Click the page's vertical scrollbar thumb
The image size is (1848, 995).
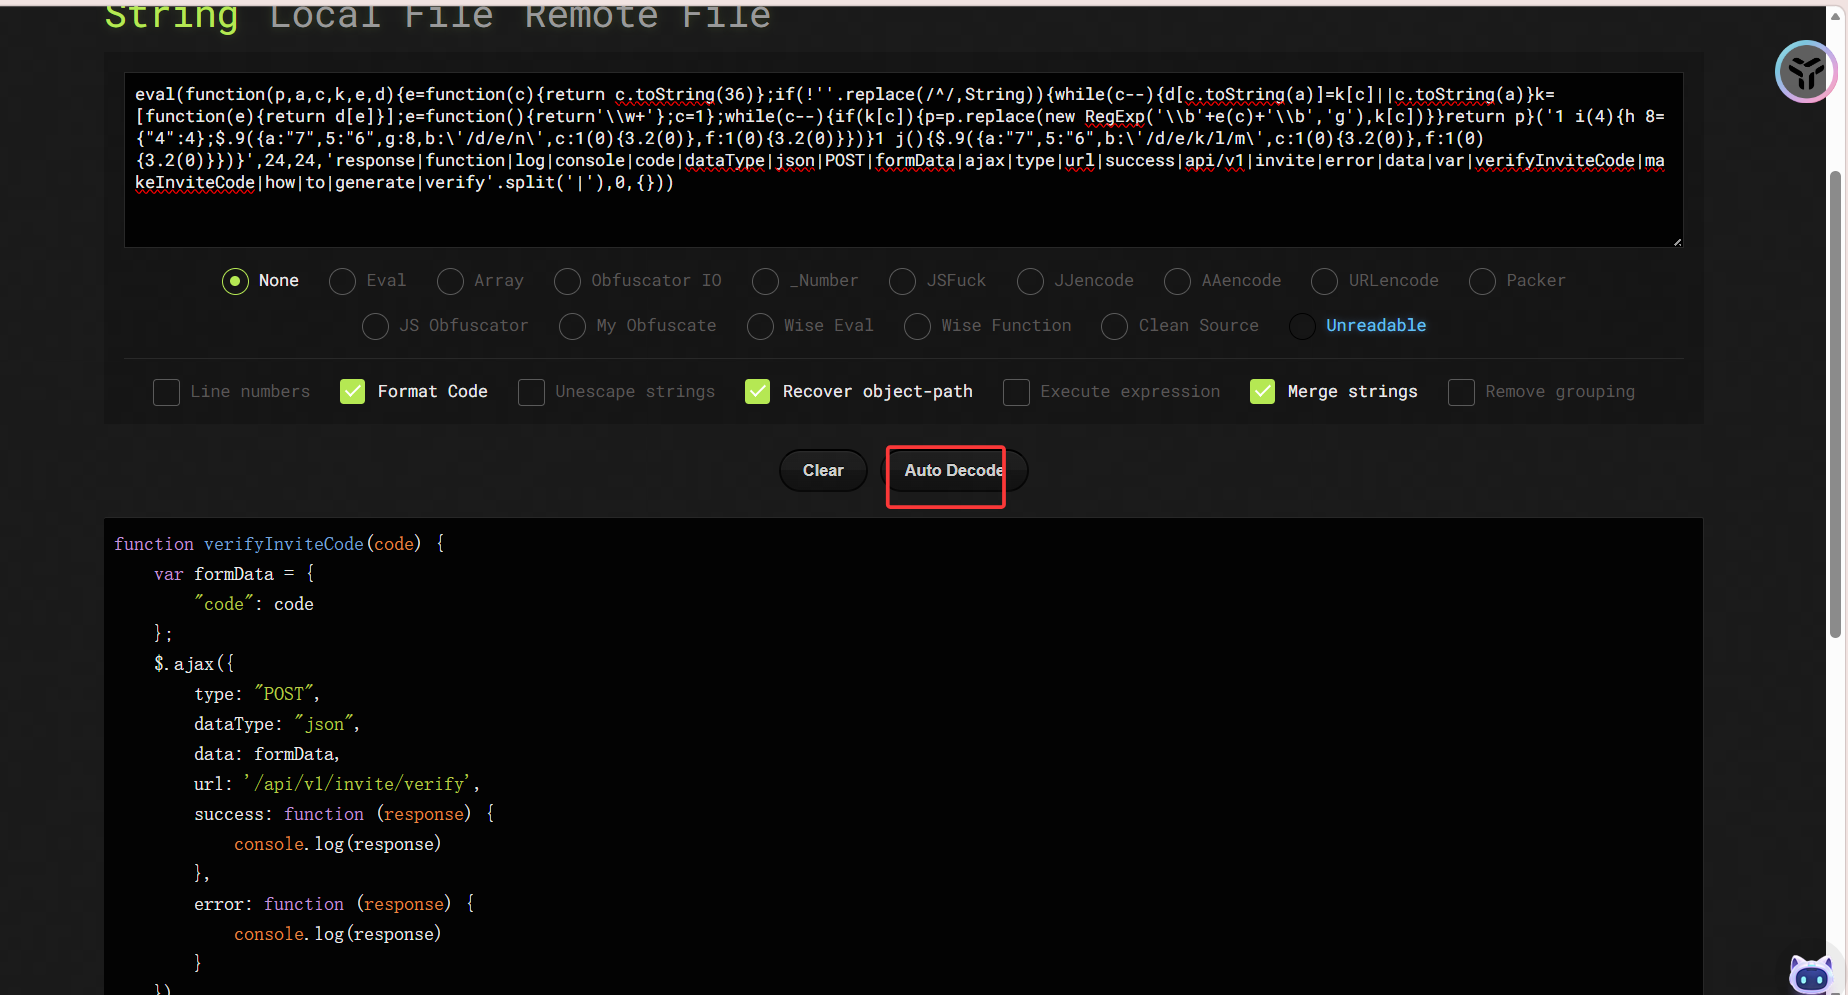1835,400
